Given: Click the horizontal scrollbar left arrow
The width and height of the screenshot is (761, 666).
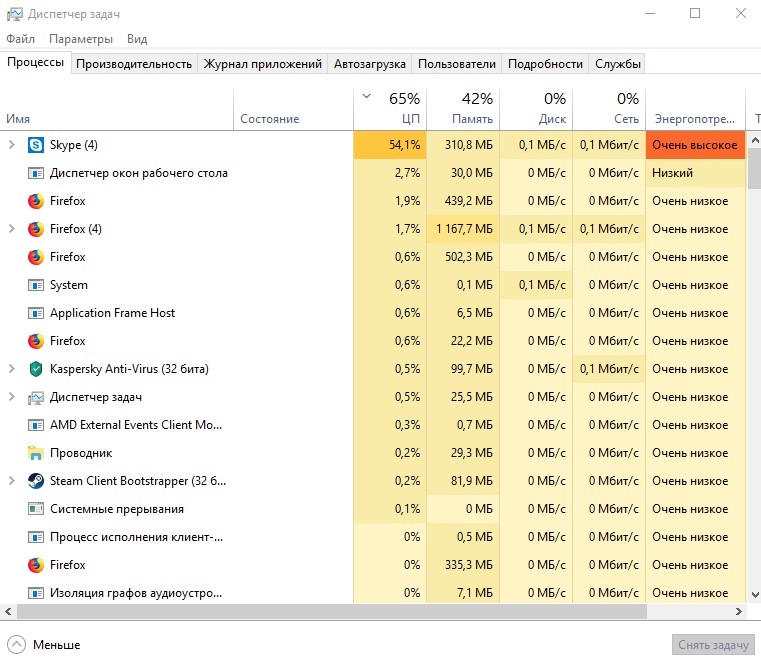Looking at the screenshot, I should point(8,612).
